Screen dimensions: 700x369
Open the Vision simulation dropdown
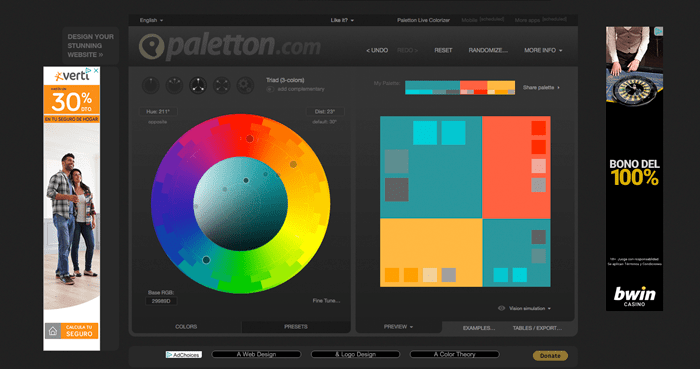(529, 308)
